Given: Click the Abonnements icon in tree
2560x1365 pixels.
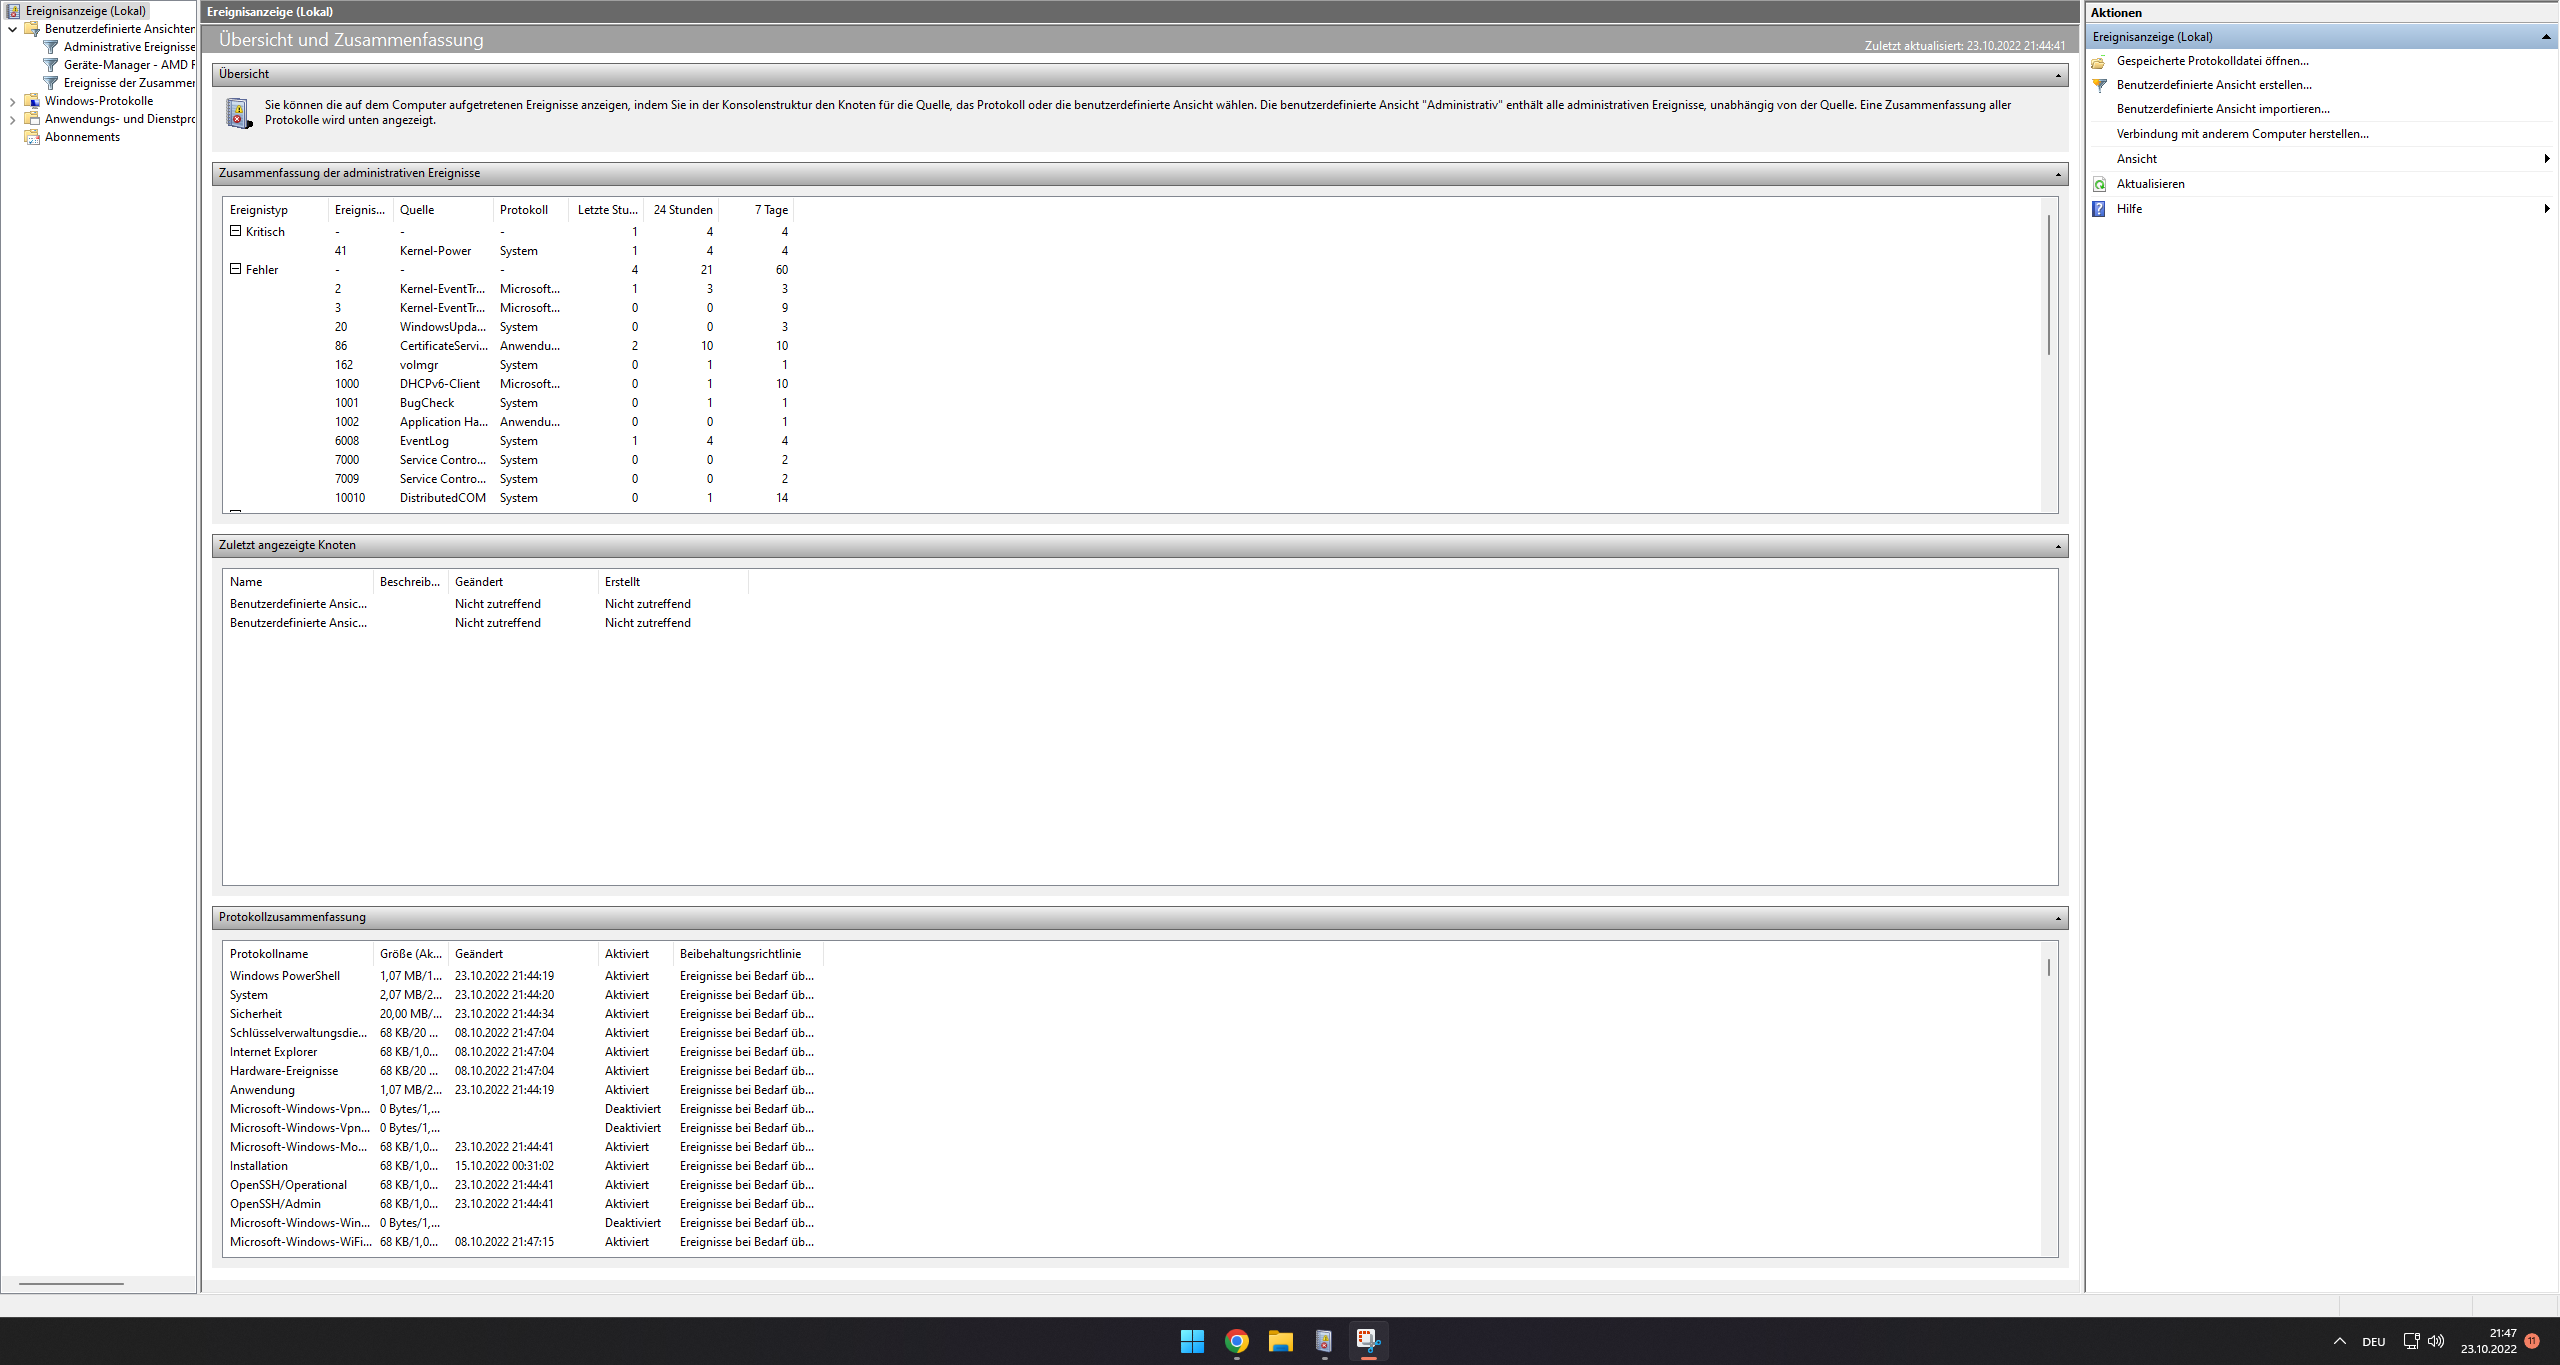Looking at the screenshot, I should 32,137.
